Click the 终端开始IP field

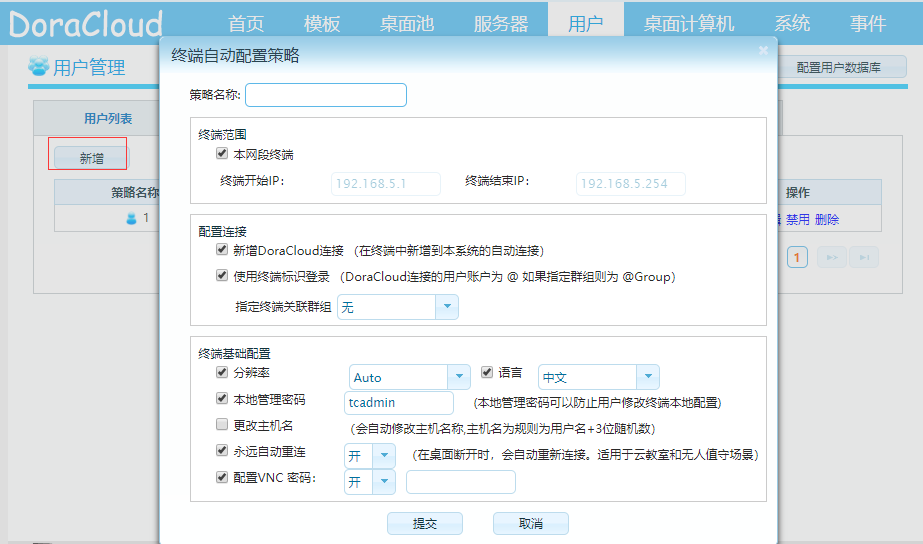(386, 184)
